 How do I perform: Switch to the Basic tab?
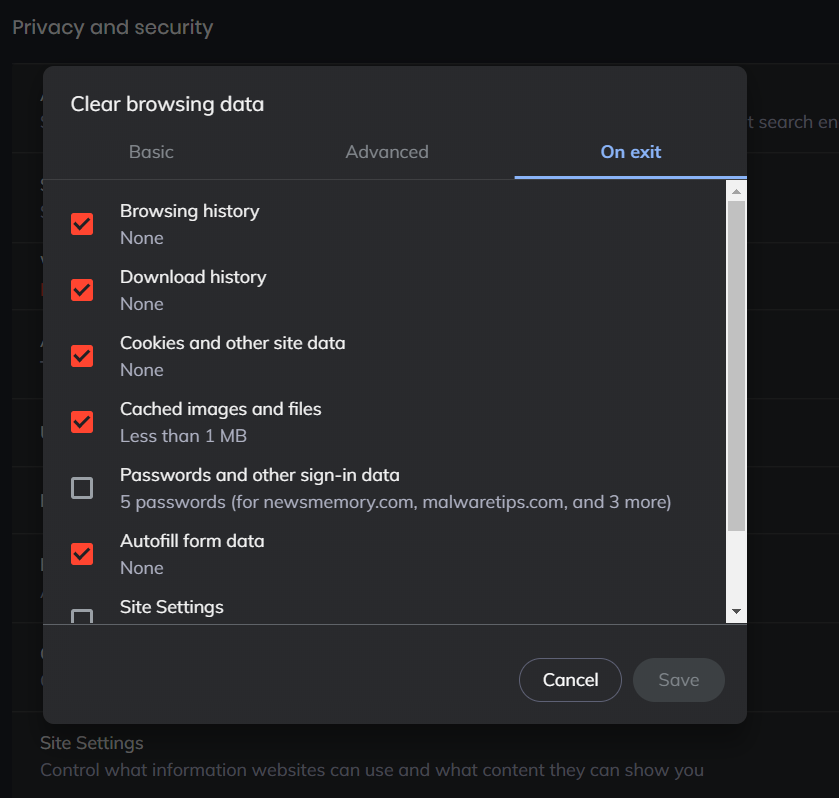pos(151,152)
